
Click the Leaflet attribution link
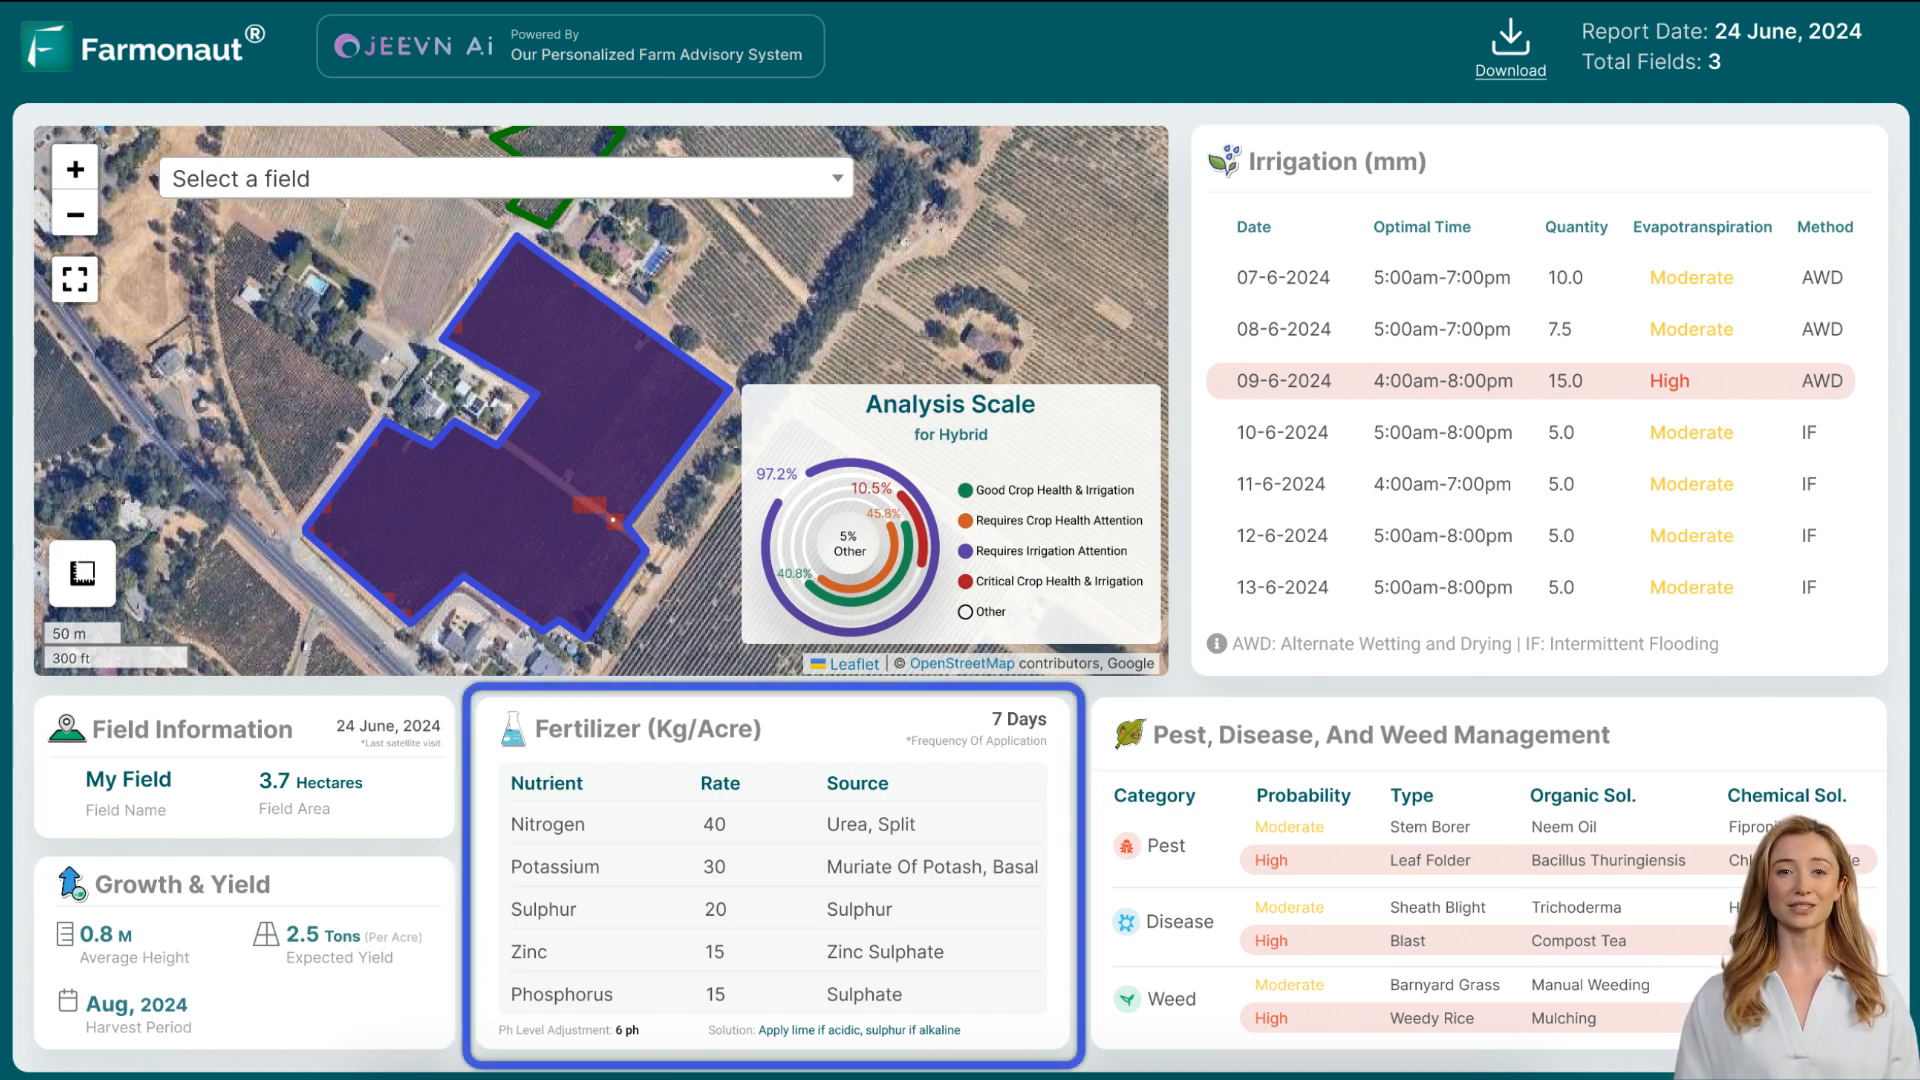coord(853,663)
